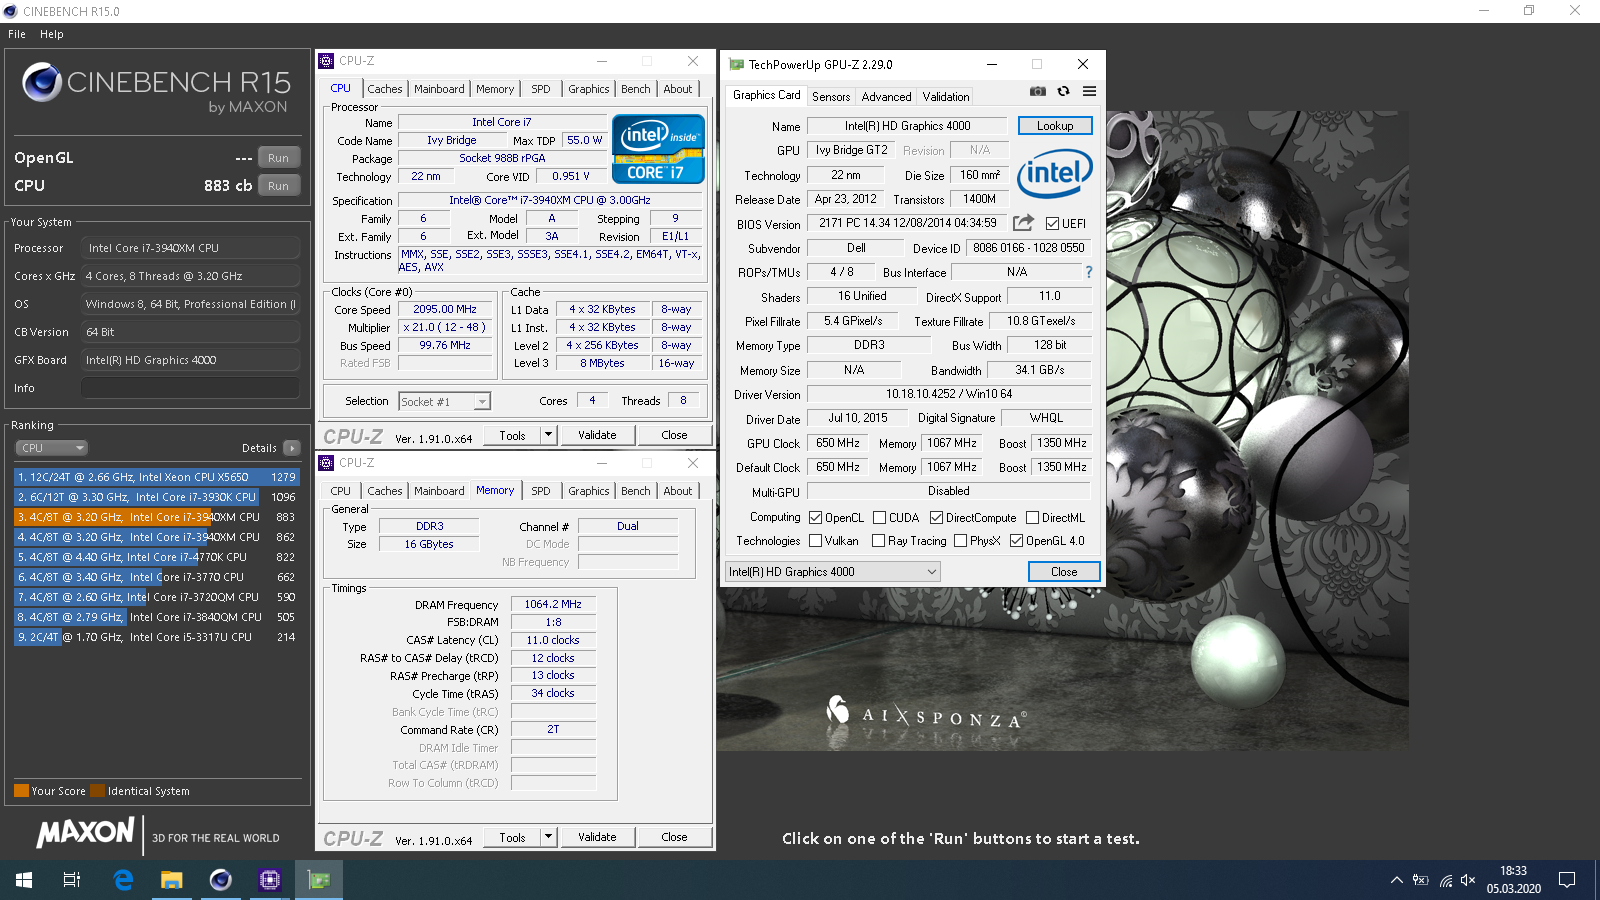
Task: Open the notification center icon
Action: [1567, 880]
